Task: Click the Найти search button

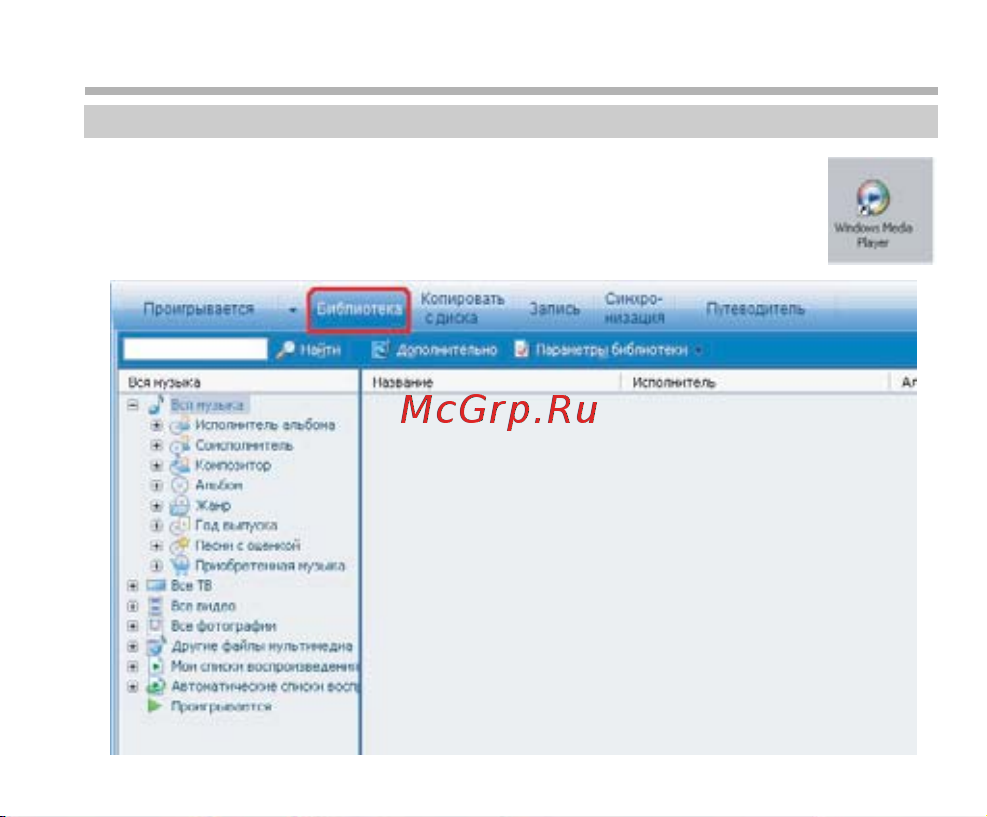Action: click(308, 349)
